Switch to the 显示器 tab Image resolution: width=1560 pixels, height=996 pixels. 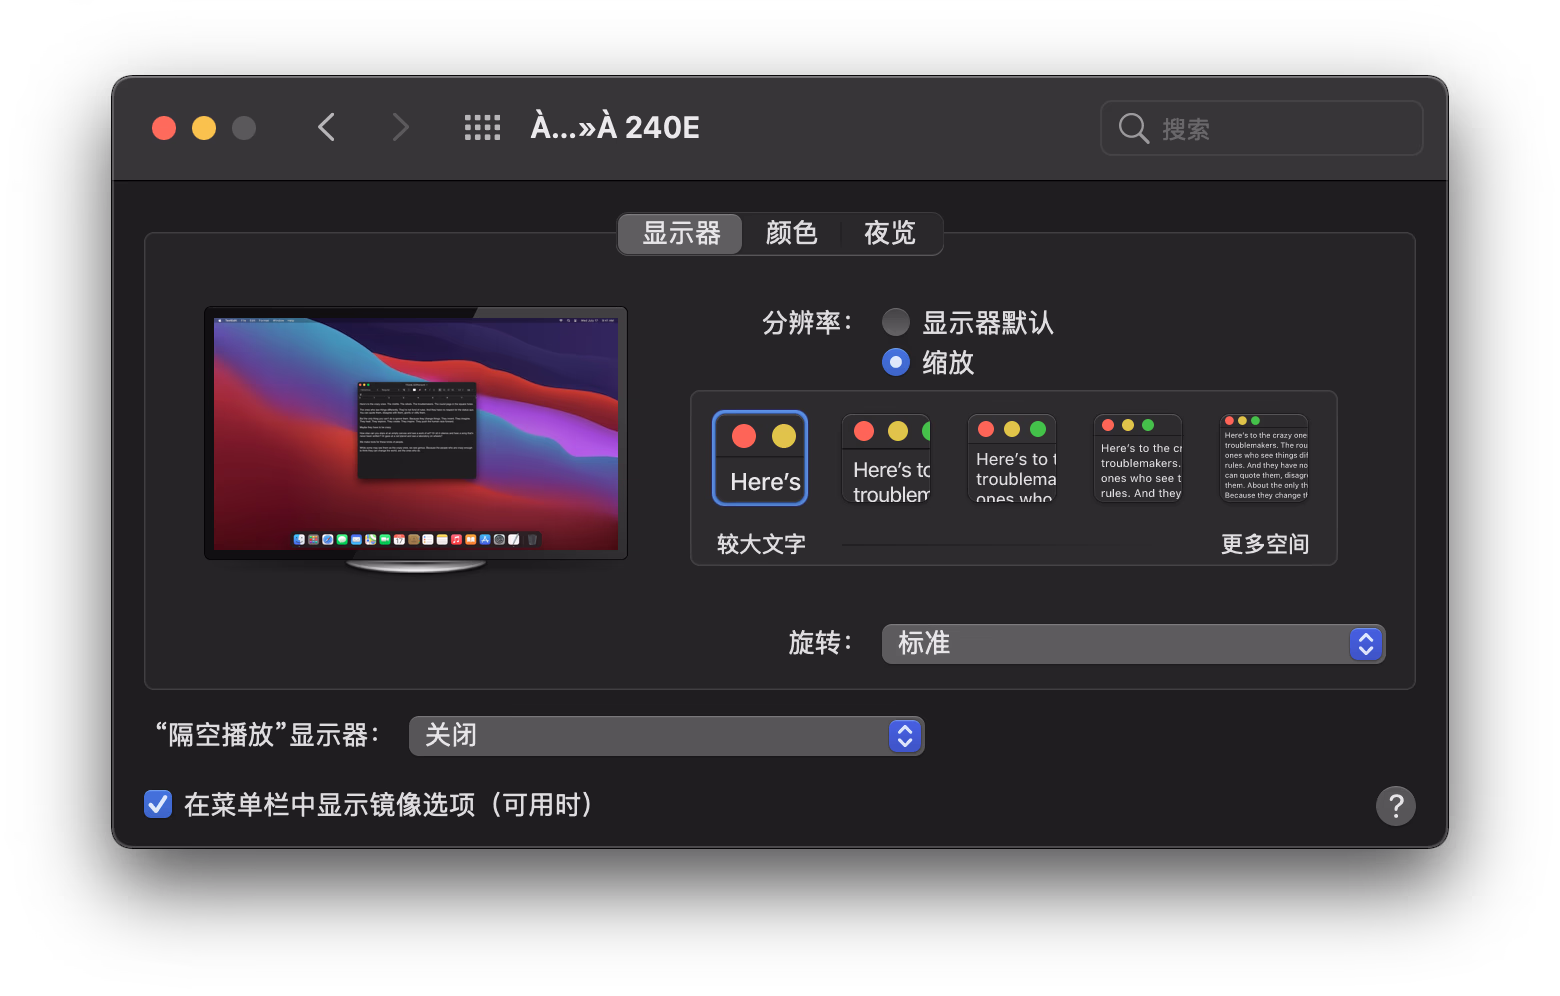pyautogui.click(x=681, y=234)
